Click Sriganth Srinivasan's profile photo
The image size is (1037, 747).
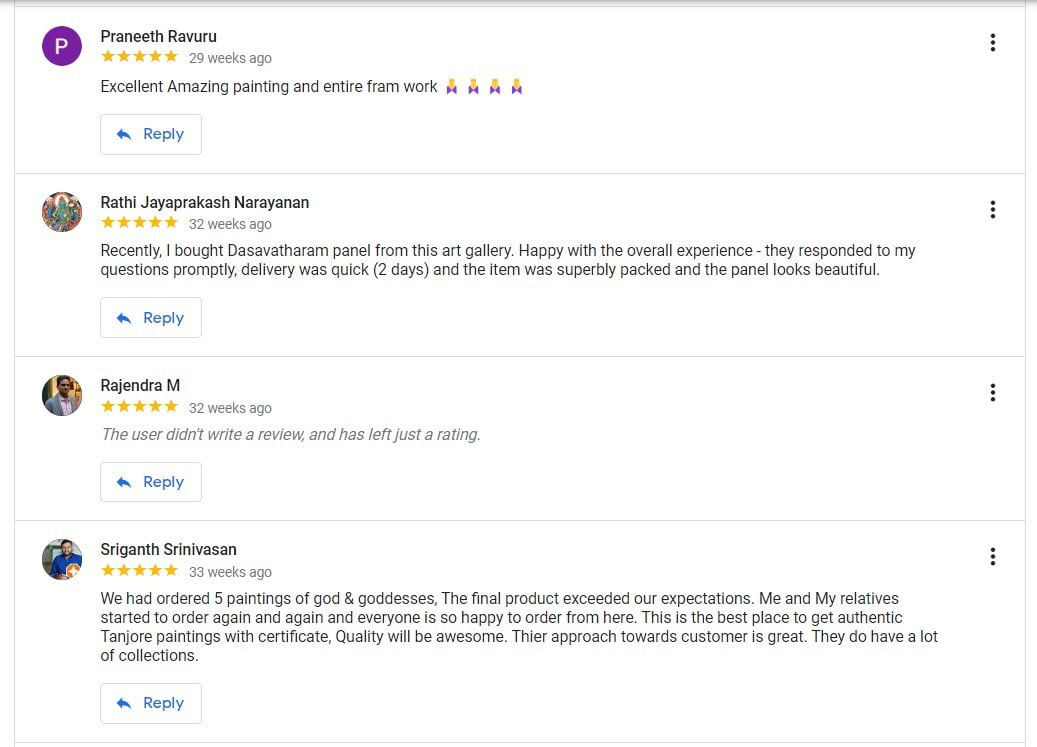click(62, 560)
